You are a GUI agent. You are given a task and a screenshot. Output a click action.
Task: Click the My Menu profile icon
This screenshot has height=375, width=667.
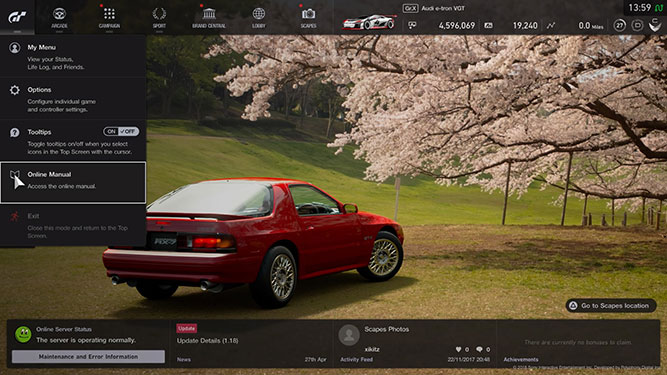point(14,48)
